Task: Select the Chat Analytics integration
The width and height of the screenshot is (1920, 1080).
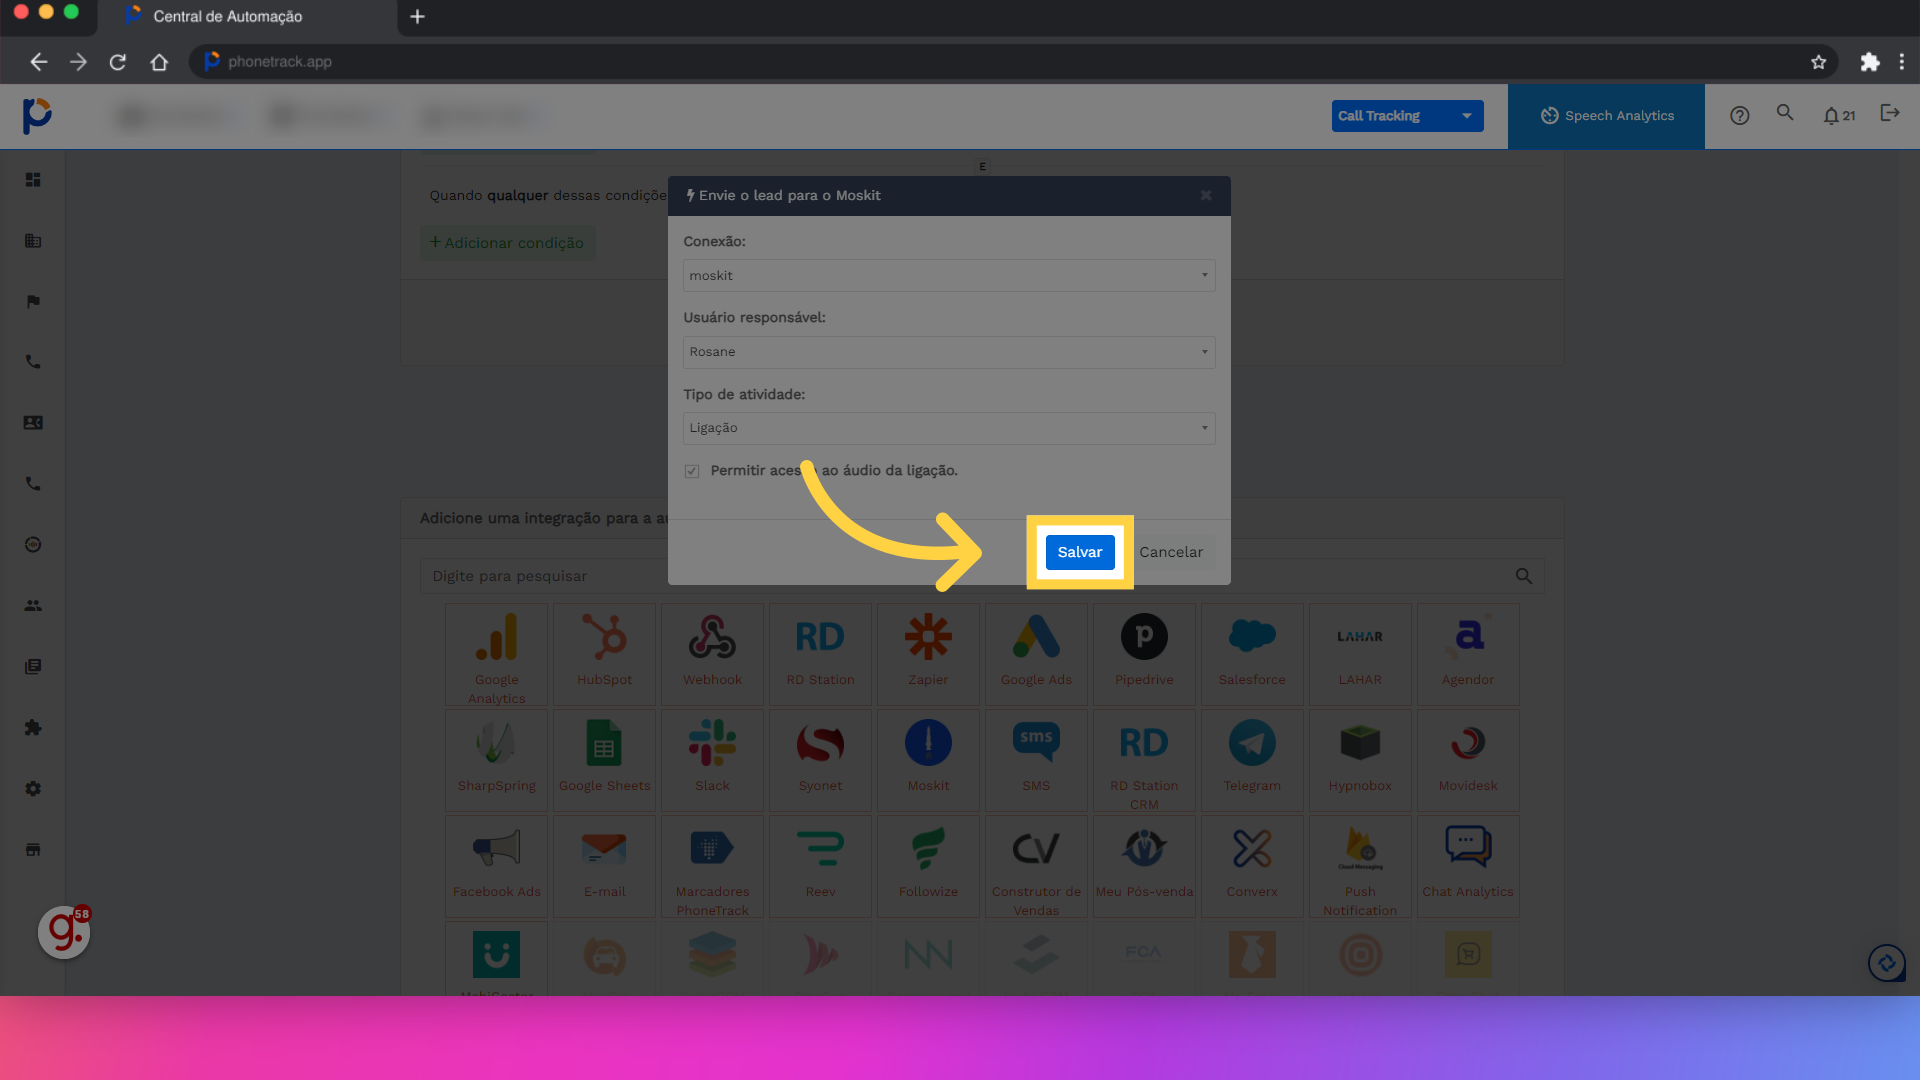Action: (1469, 867)
